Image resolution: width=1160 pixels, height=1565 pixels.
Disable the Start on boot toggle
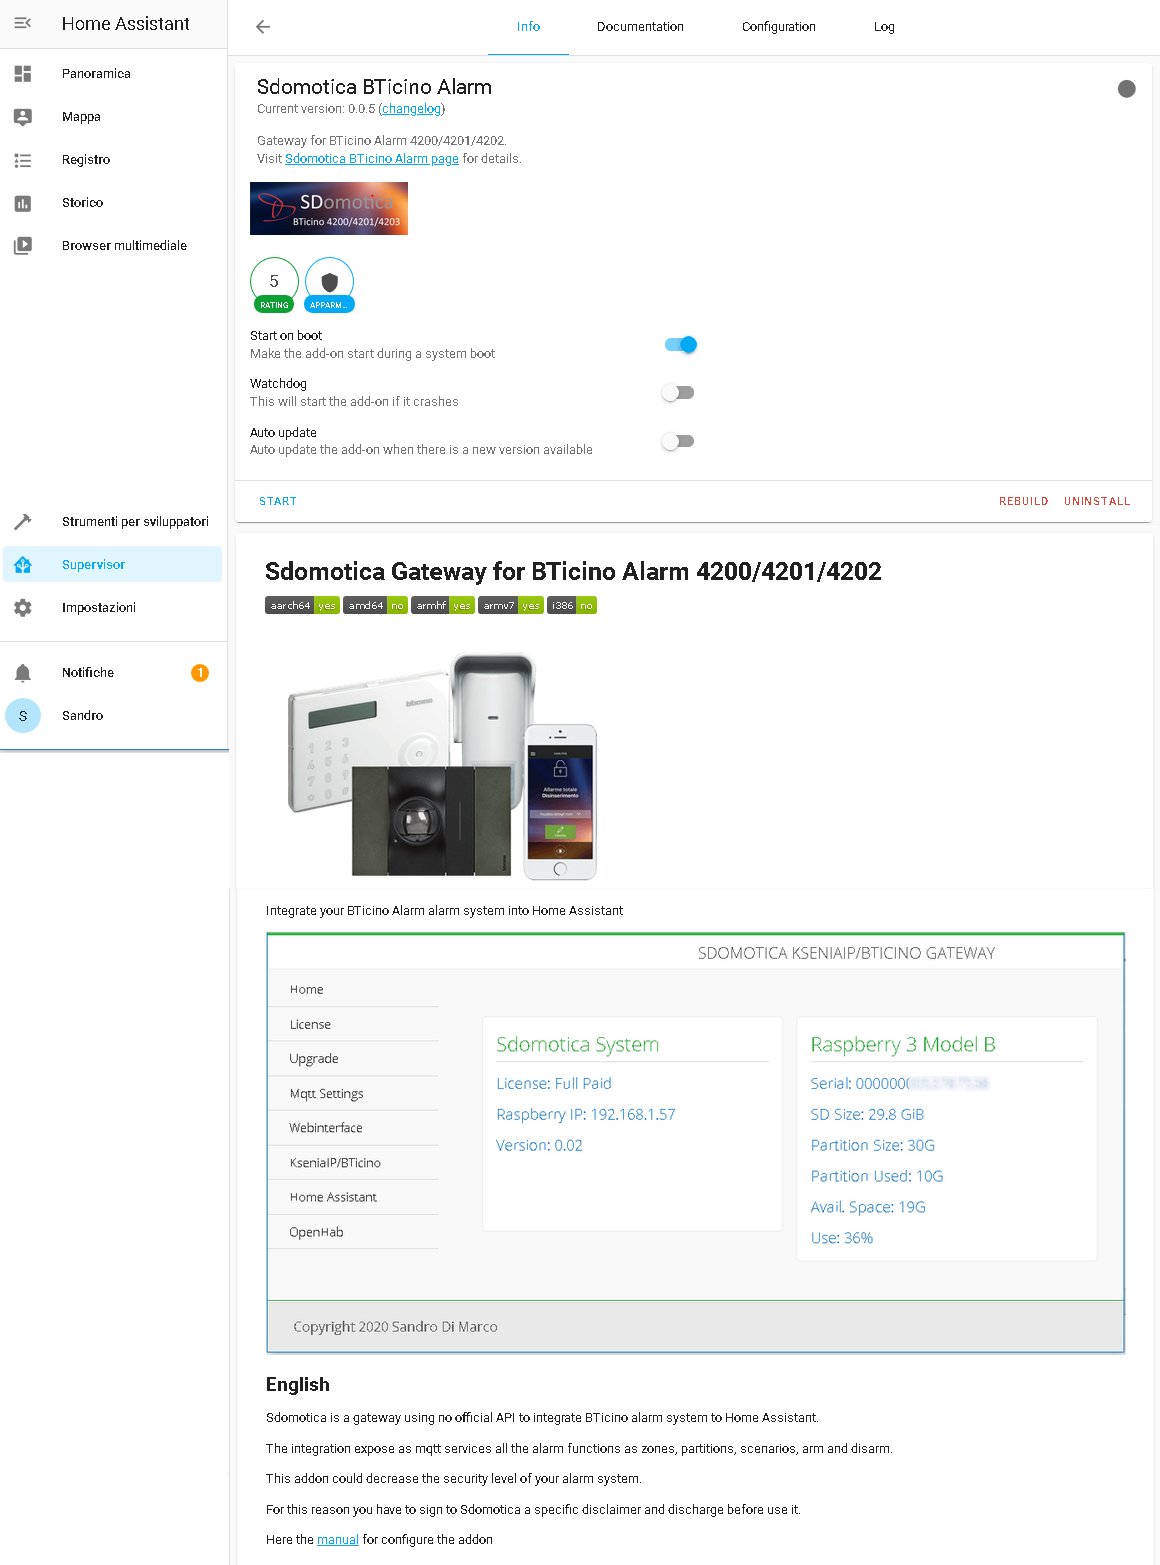point(680,345)
